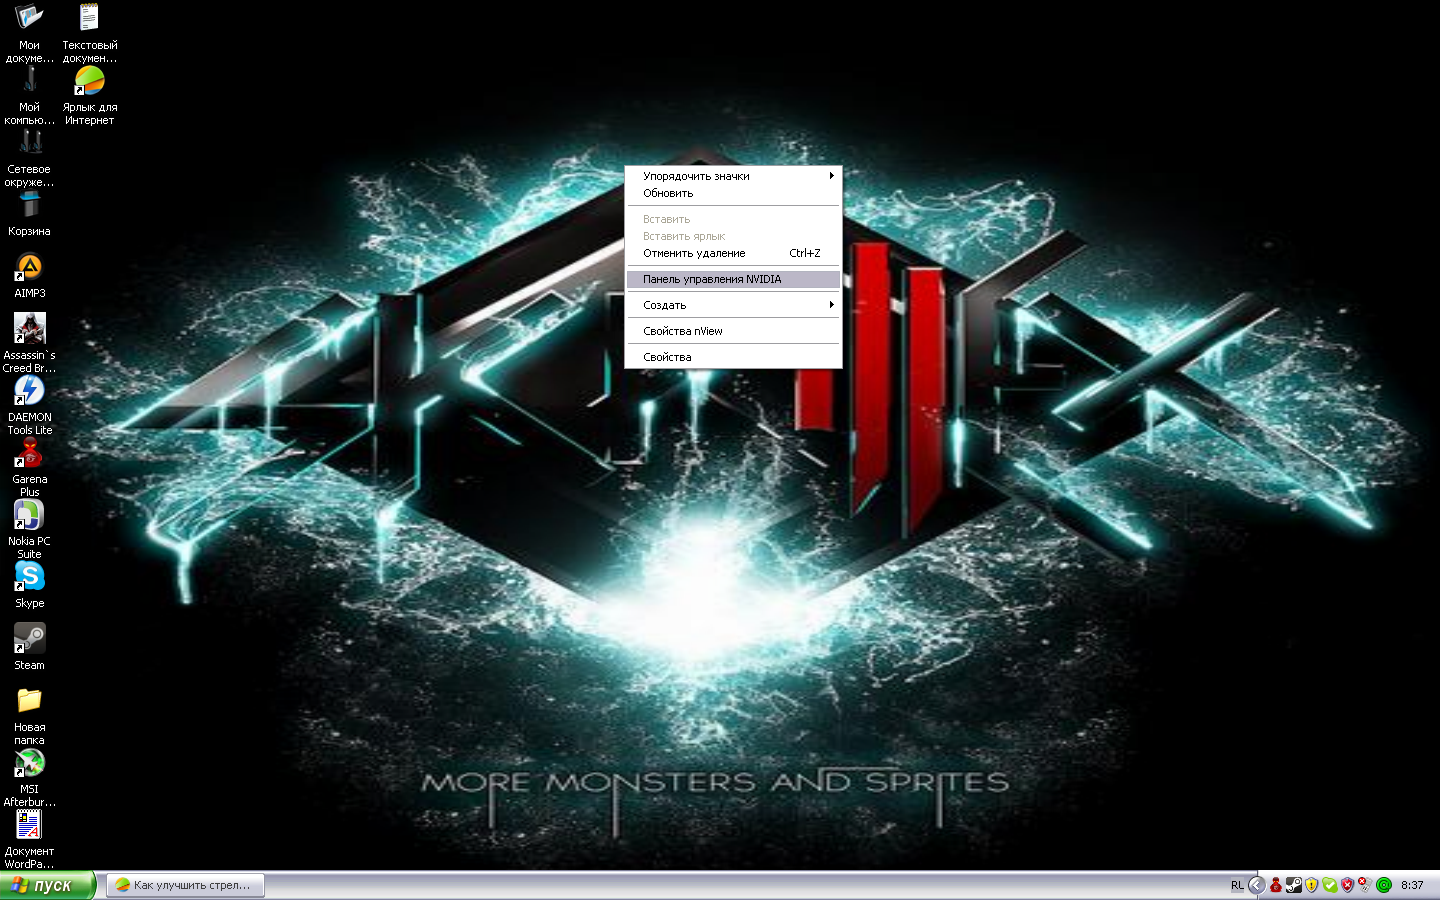Open the пуск Start button
Image resolution: width=1440 pixels, height=900 pixels.
(x=47, y=885)
